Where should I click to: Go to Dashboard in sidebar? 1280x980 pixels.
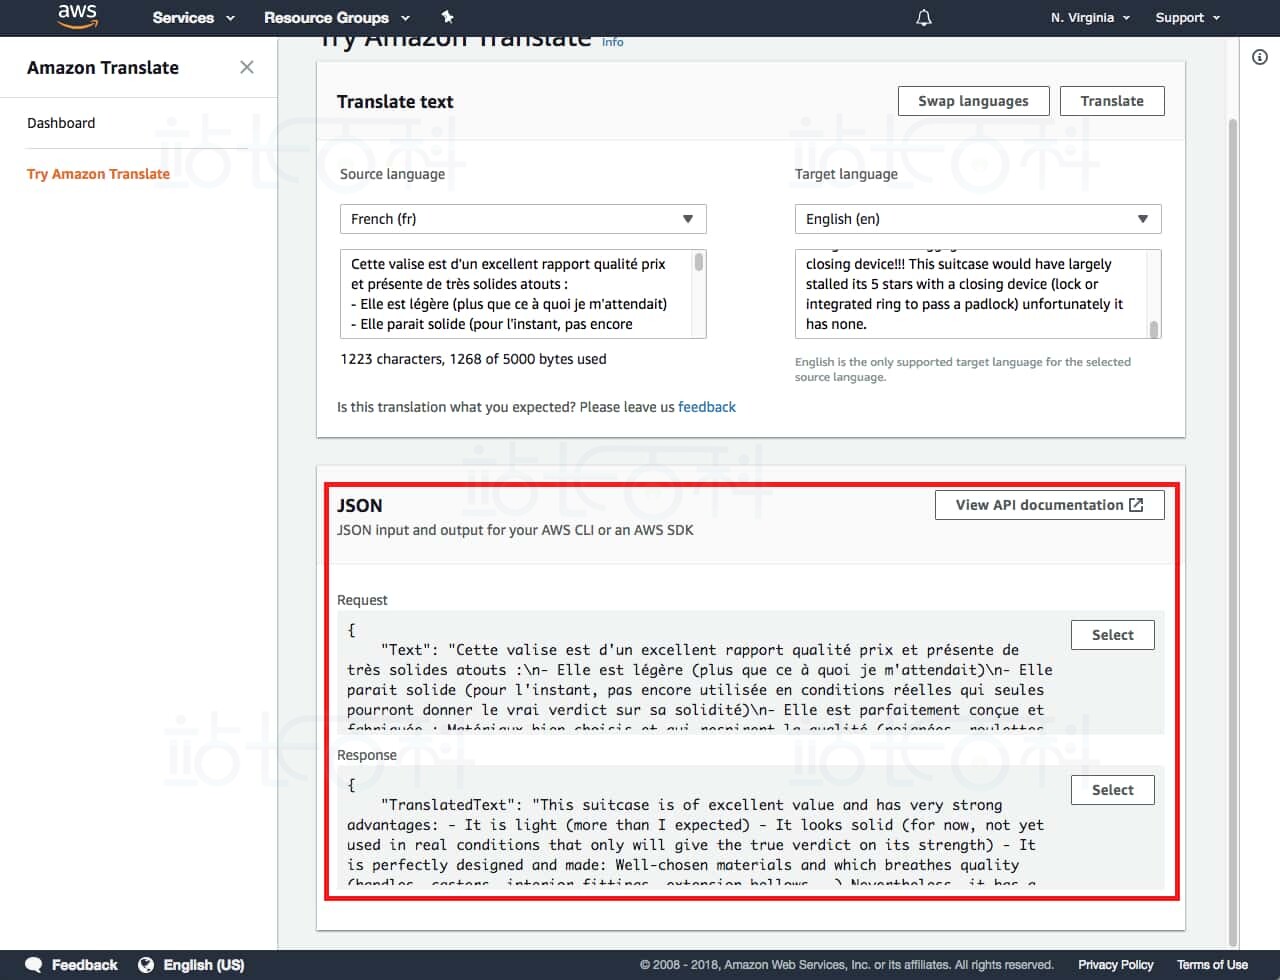click(x=61, y=123)
